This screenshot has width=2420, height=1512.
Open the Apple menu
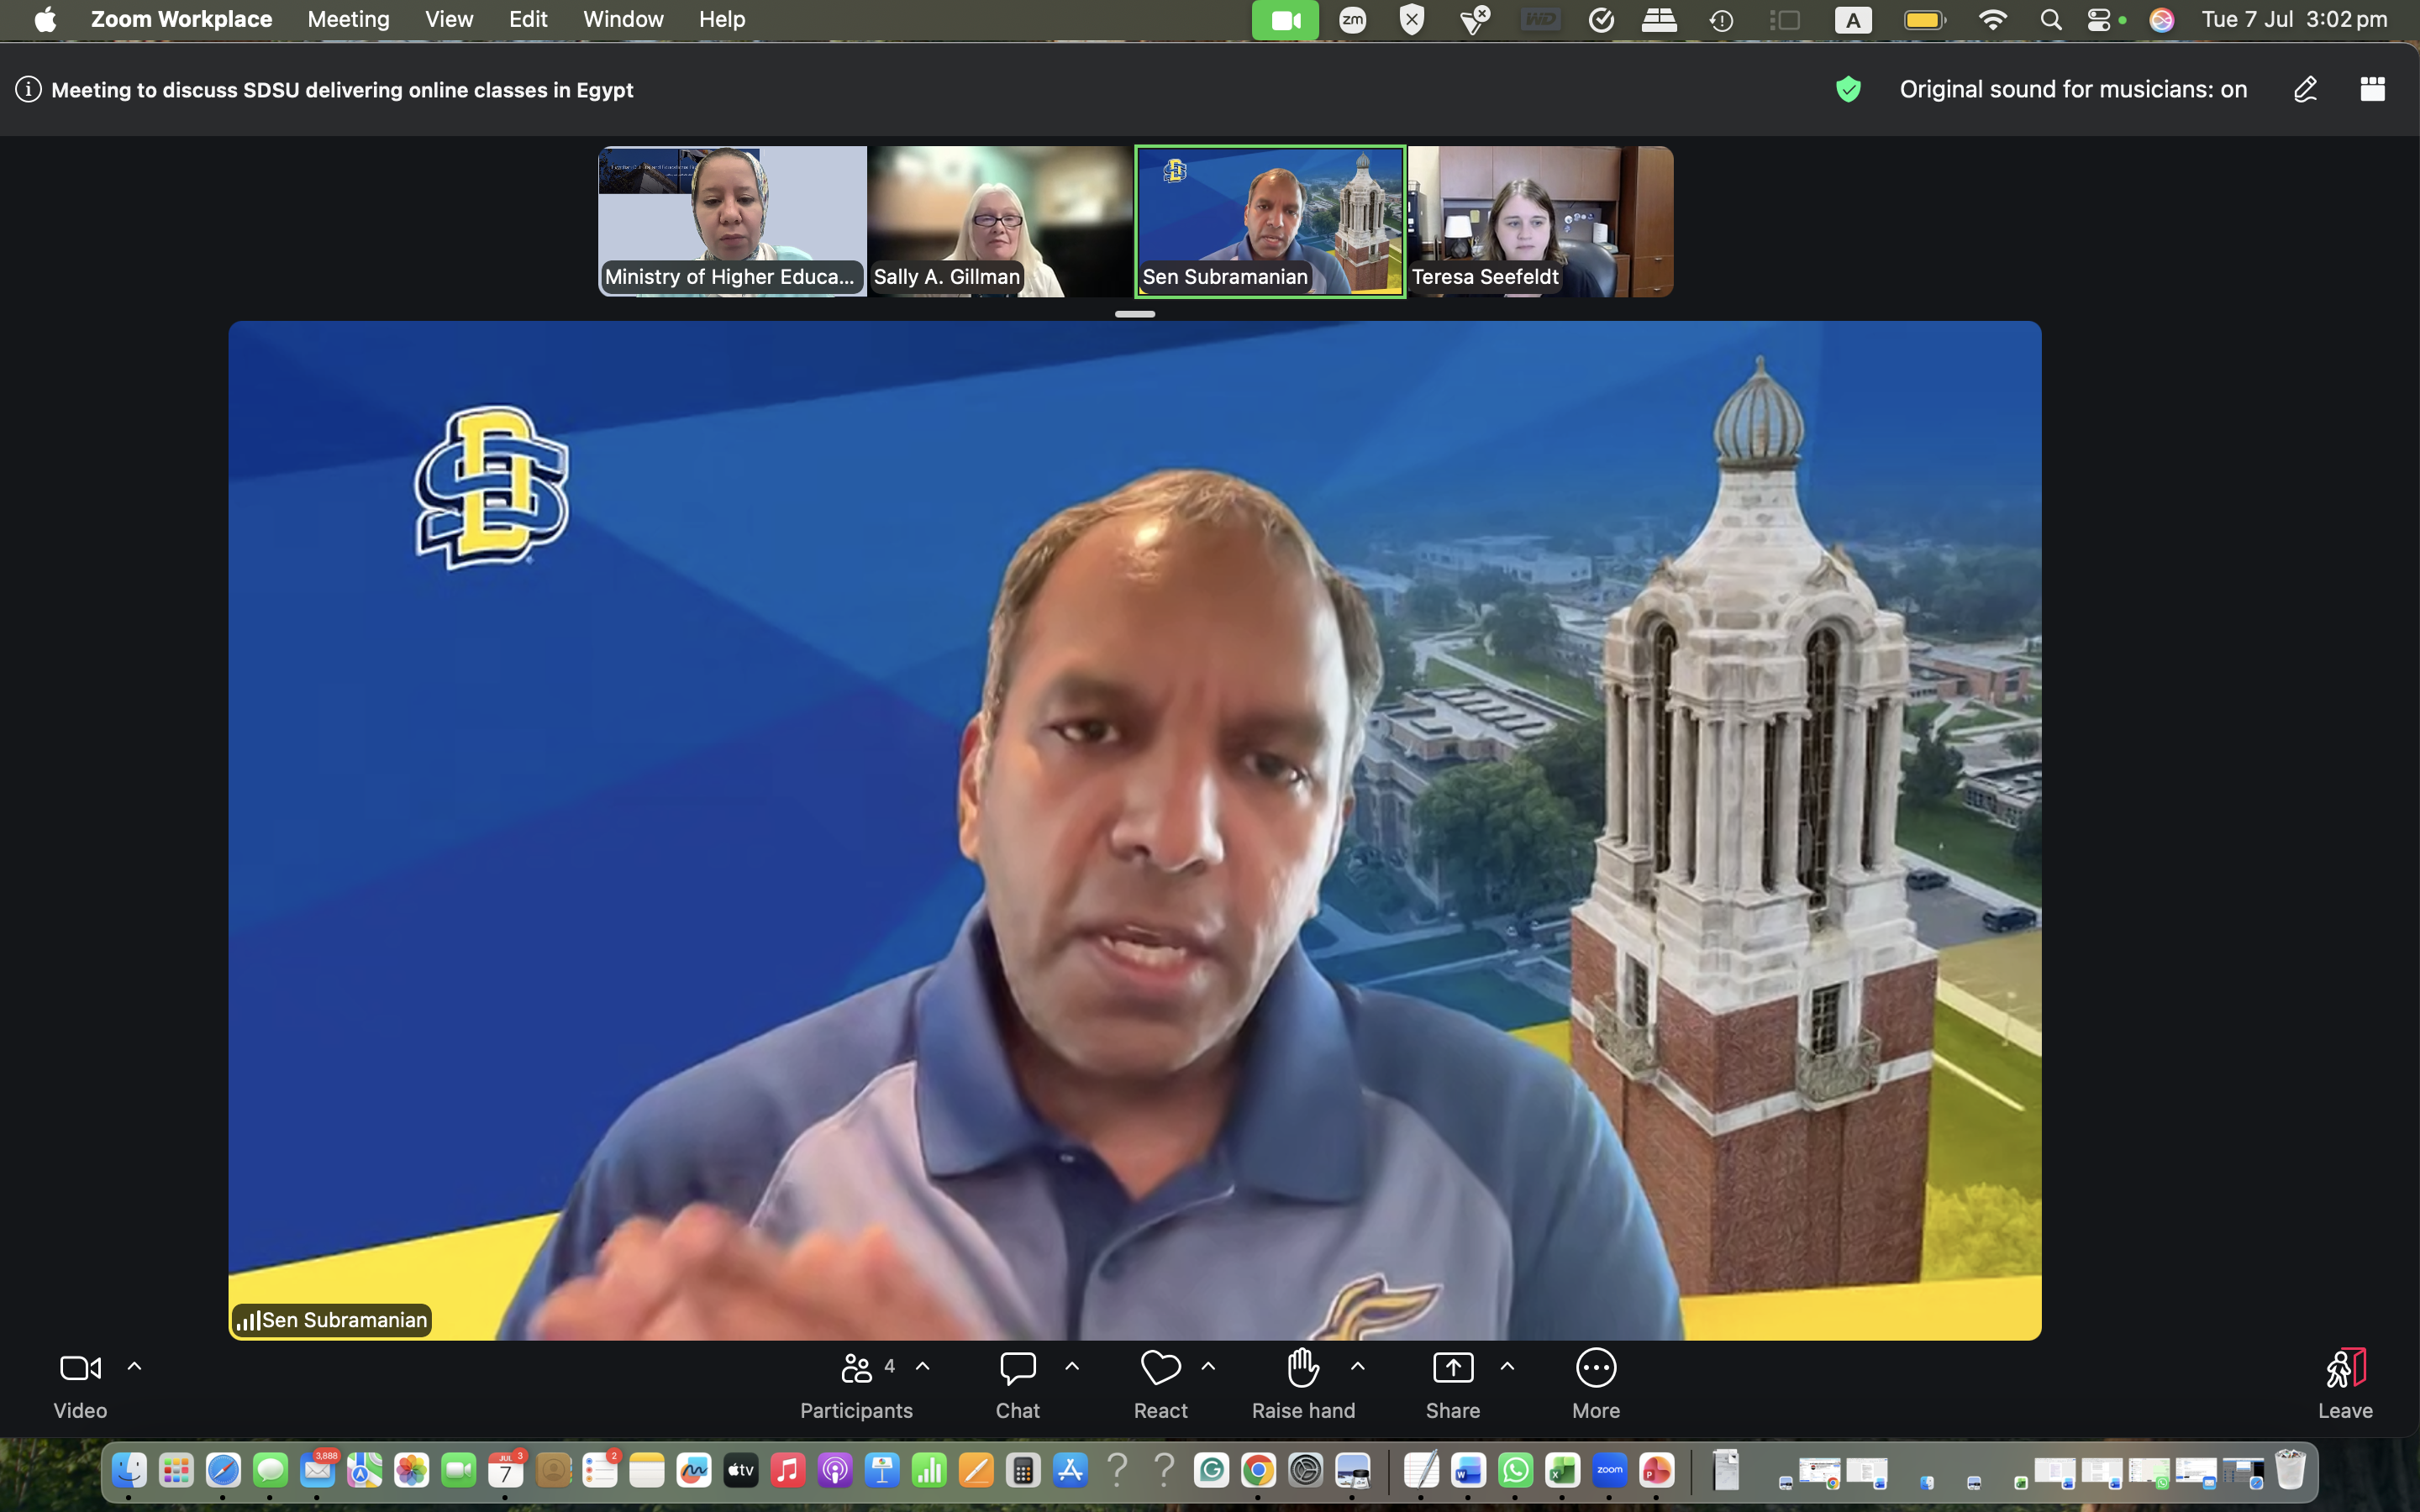coord(45,20)
